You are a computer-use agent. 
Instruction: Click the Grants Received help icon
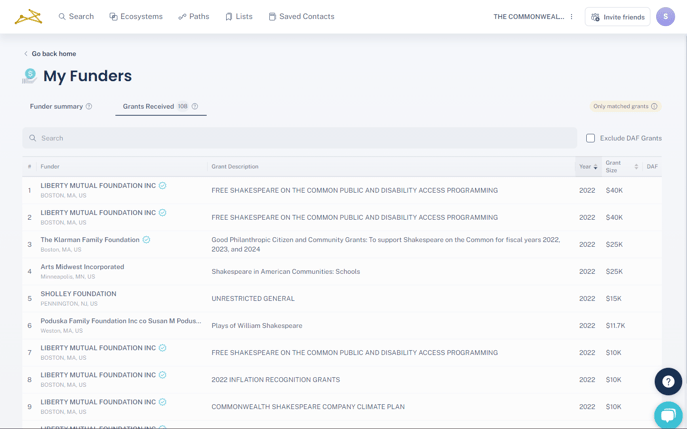[x=195, y=106]
